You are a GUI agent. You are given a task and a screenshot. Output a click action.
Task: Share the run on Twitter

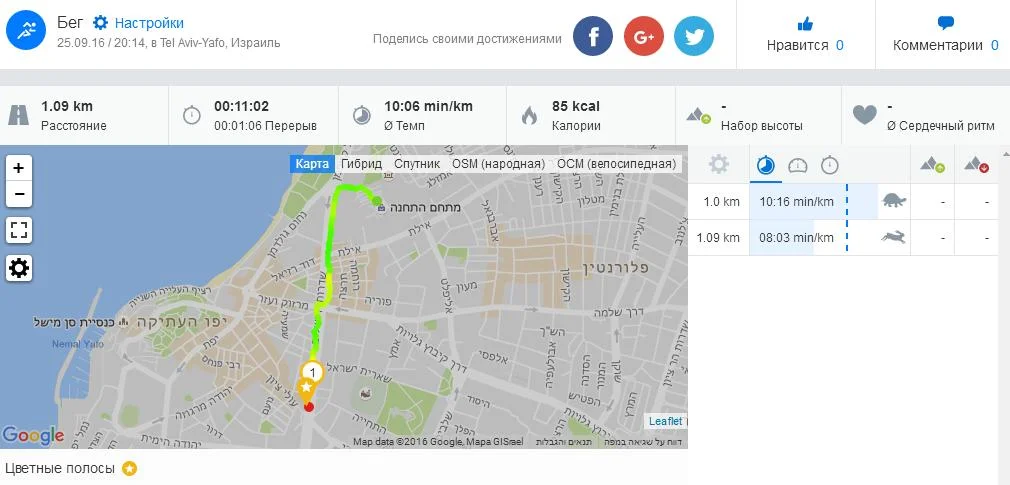click(x=694, y=36)
